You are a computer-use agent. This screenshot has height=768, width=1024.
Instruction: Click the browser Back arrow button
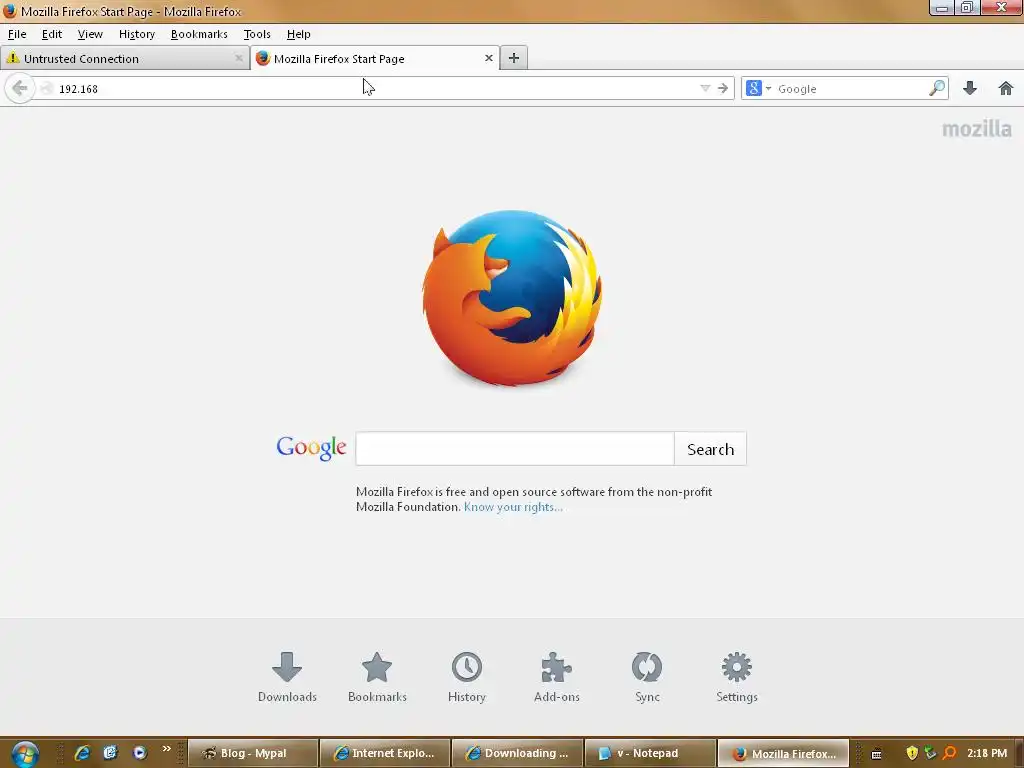click(x=20, y=88)
